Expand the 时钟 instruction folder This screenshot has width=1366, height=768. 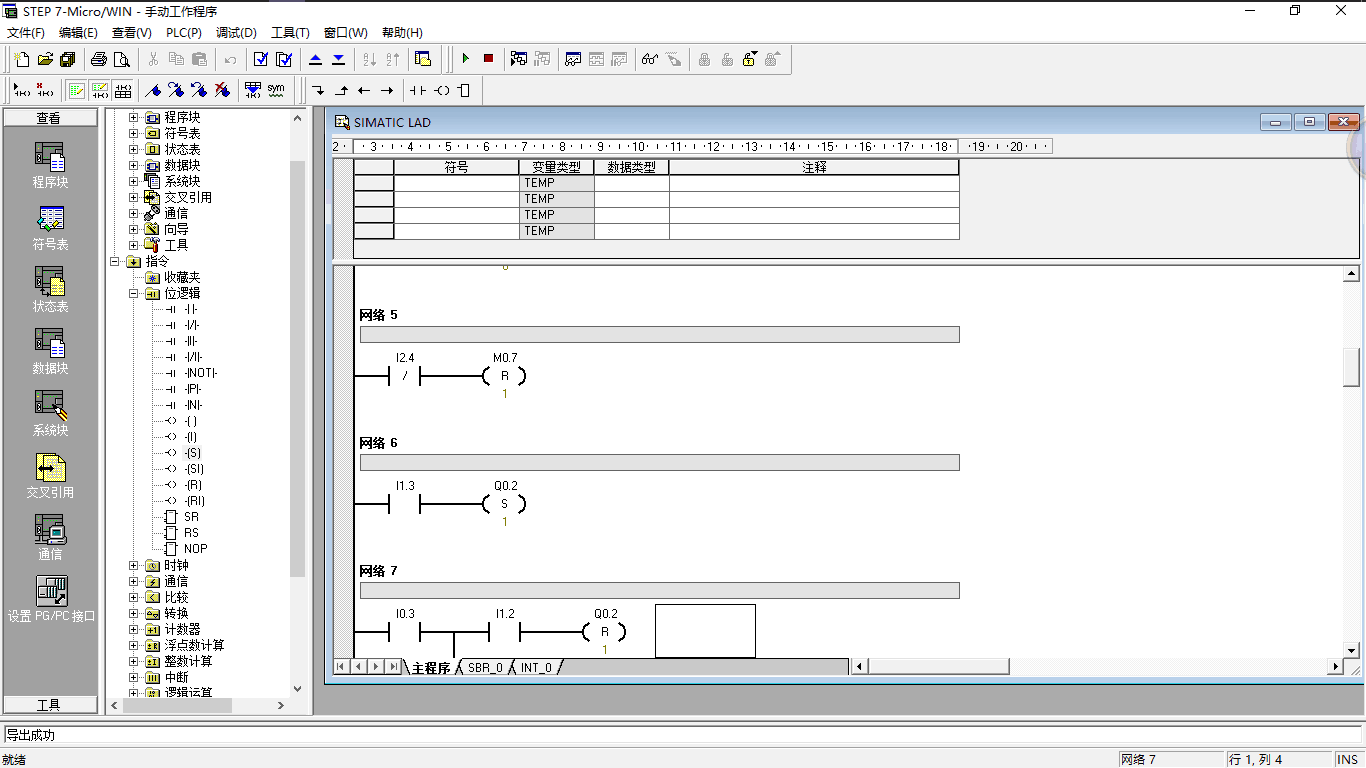click(x=134, y=565)
